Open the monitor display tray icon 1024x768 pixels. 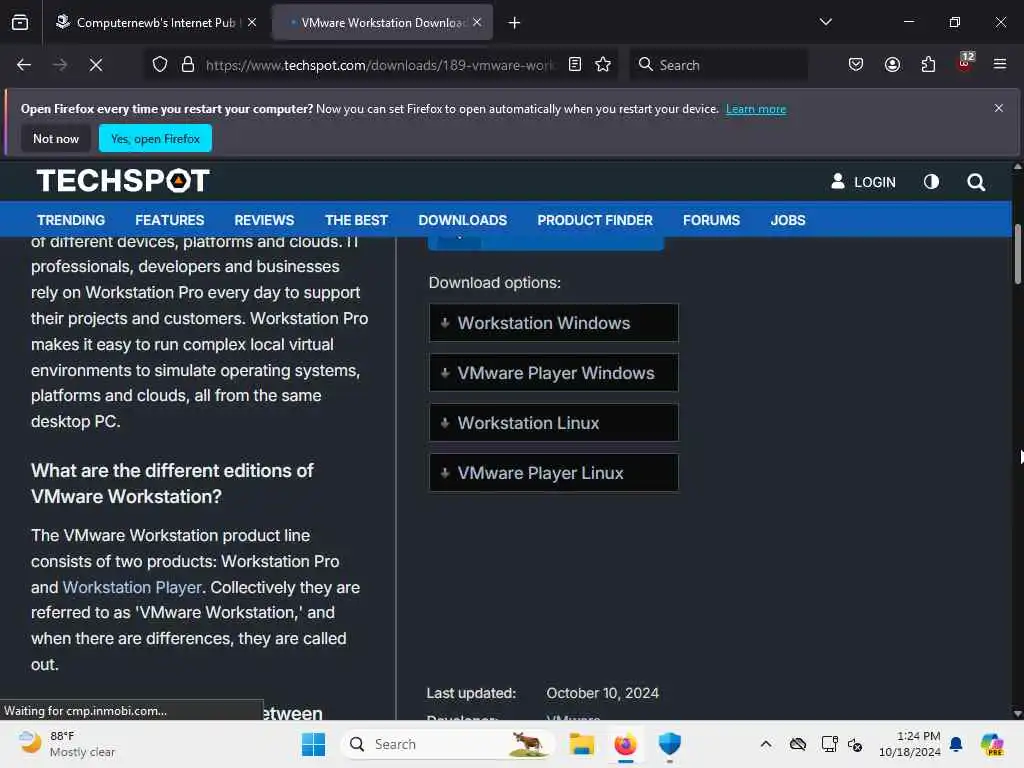click(829, 744)
